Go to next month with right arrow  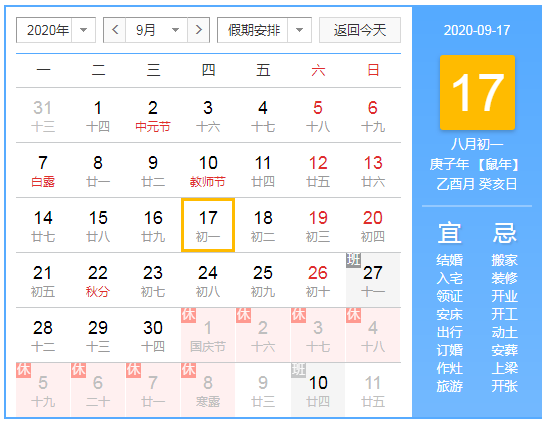(198, 30)
